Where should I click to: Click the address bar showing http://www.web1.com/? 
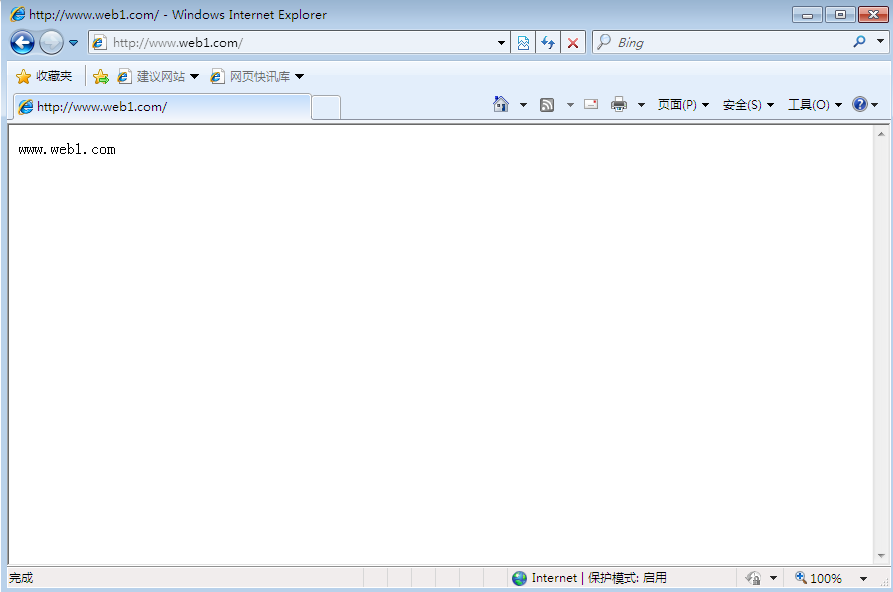pos(299,43)
